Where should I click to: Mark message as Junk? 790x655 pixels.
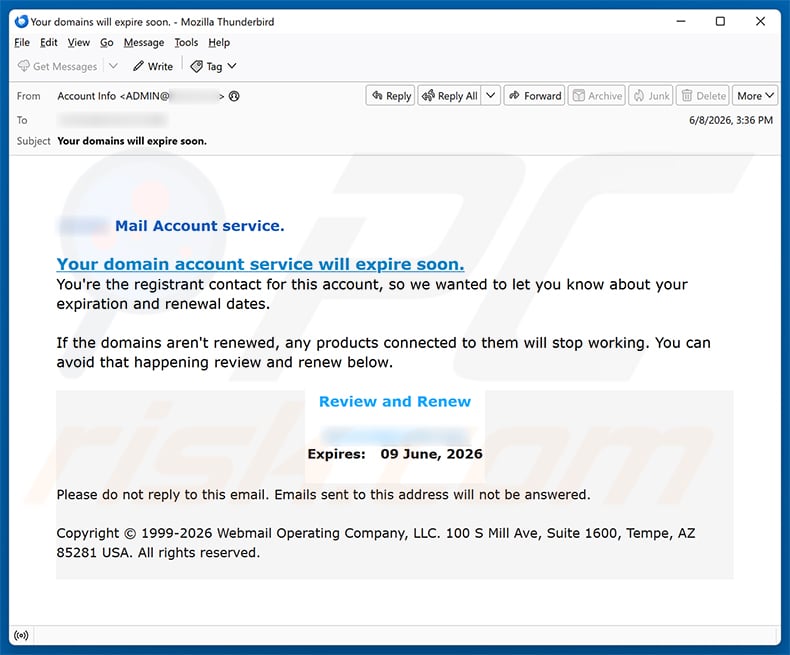coord(651,96)
